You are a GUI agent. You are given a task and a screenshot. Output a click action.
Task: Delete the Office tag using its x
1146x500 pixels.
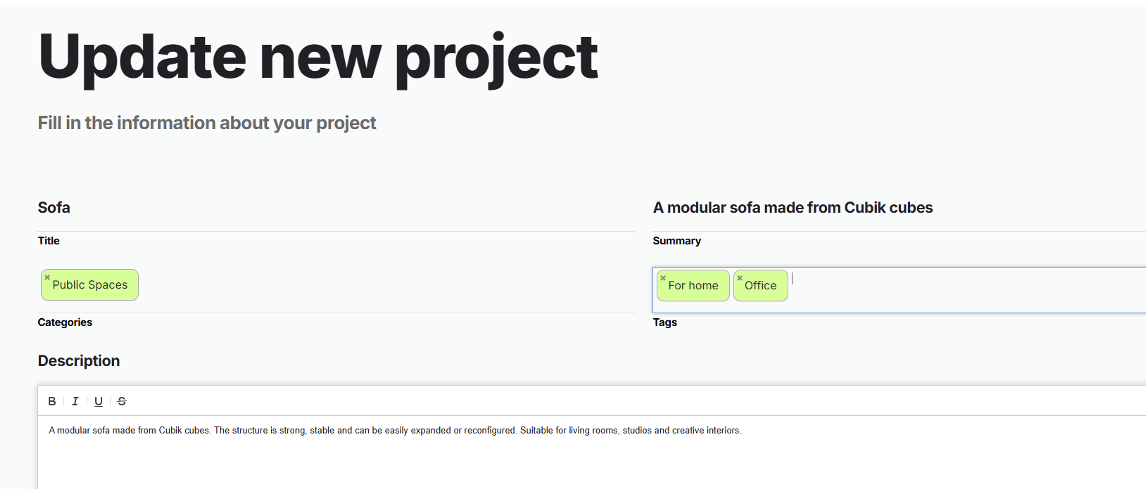[740, 278]
